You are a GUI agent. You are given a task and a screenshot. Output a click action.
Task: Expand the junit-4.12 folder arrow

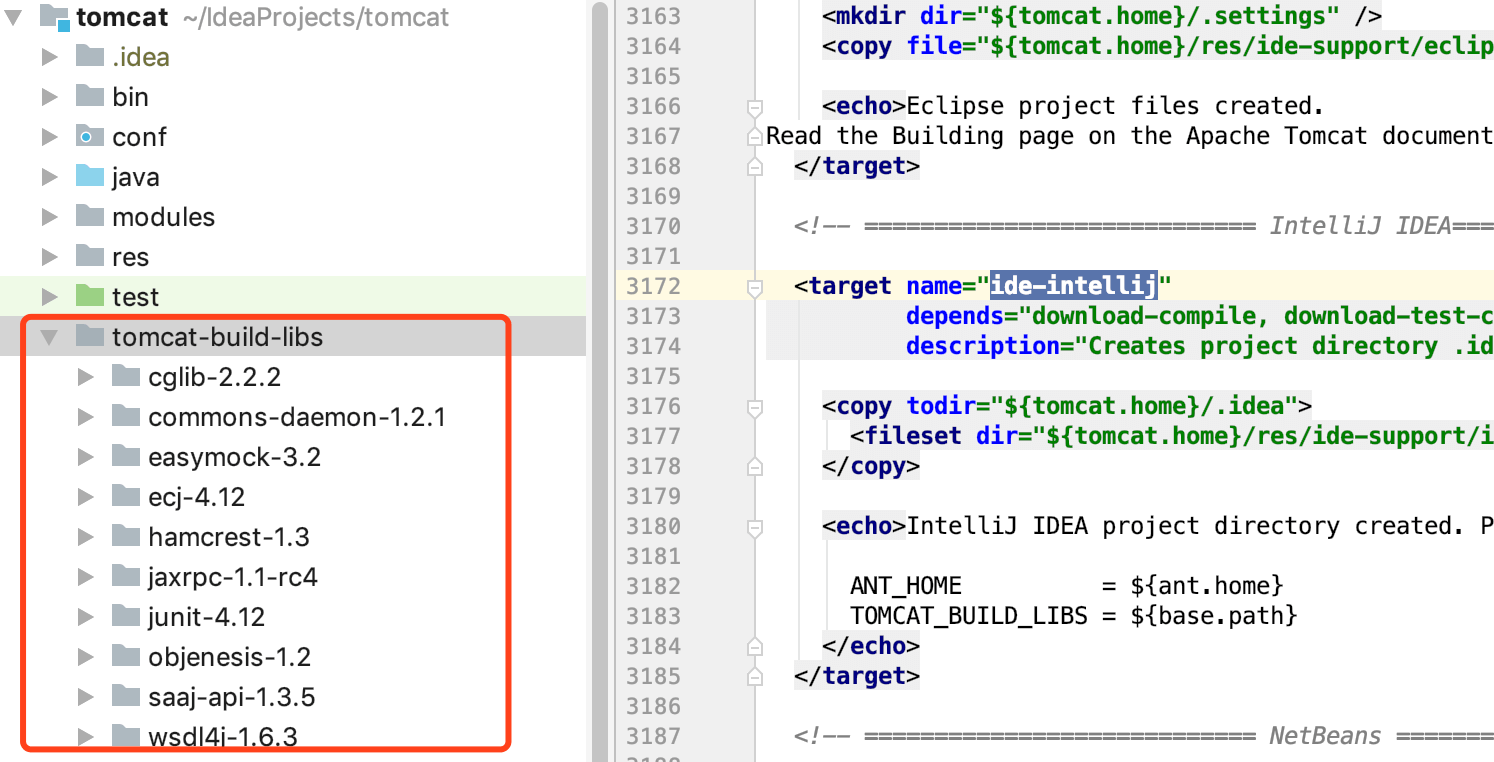[86, 617]
